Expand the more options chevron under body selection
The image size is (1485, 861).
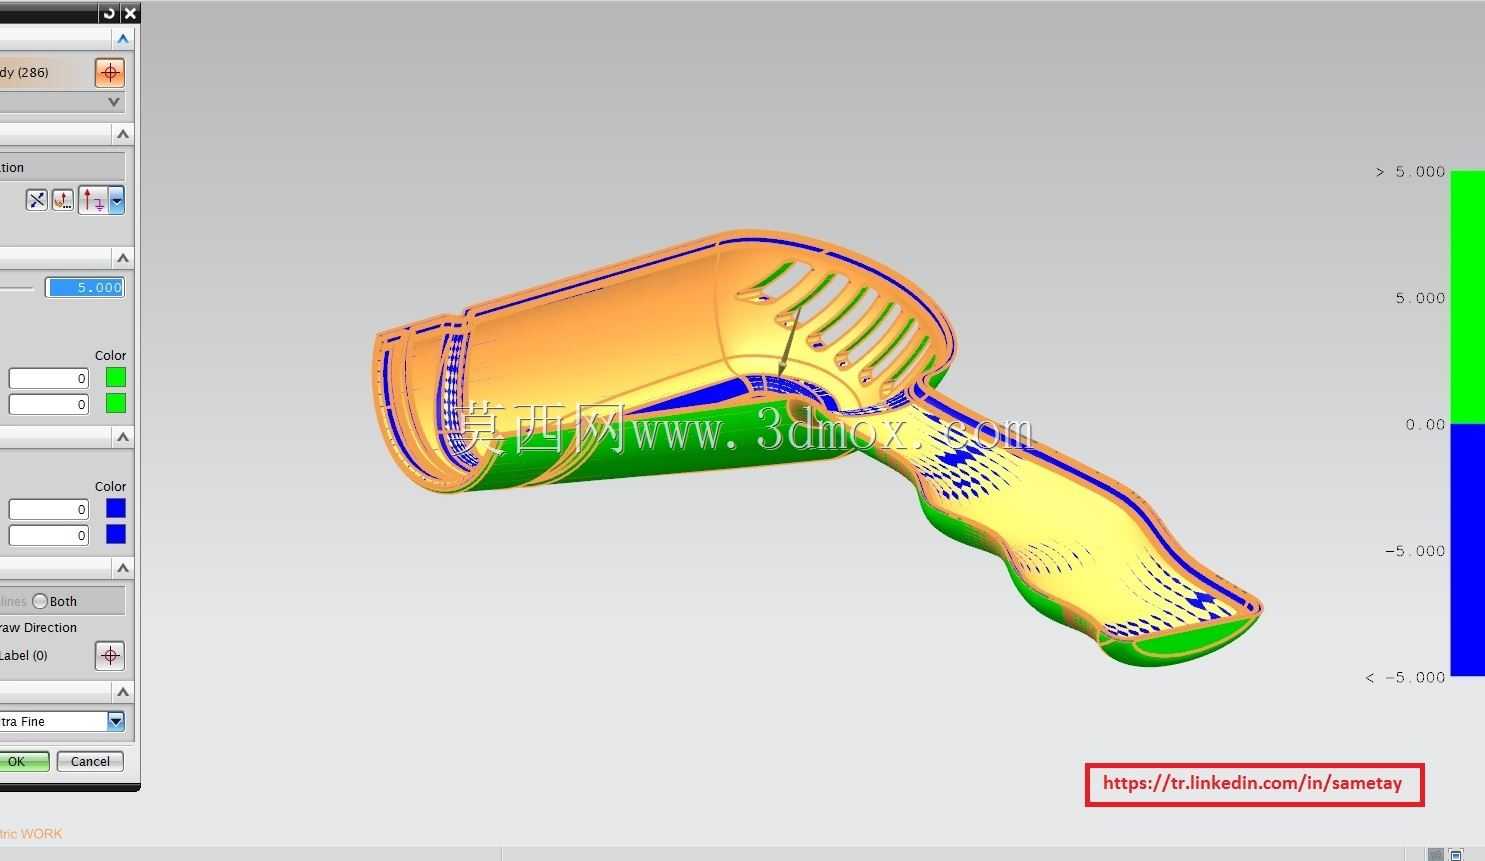(114, 102)
